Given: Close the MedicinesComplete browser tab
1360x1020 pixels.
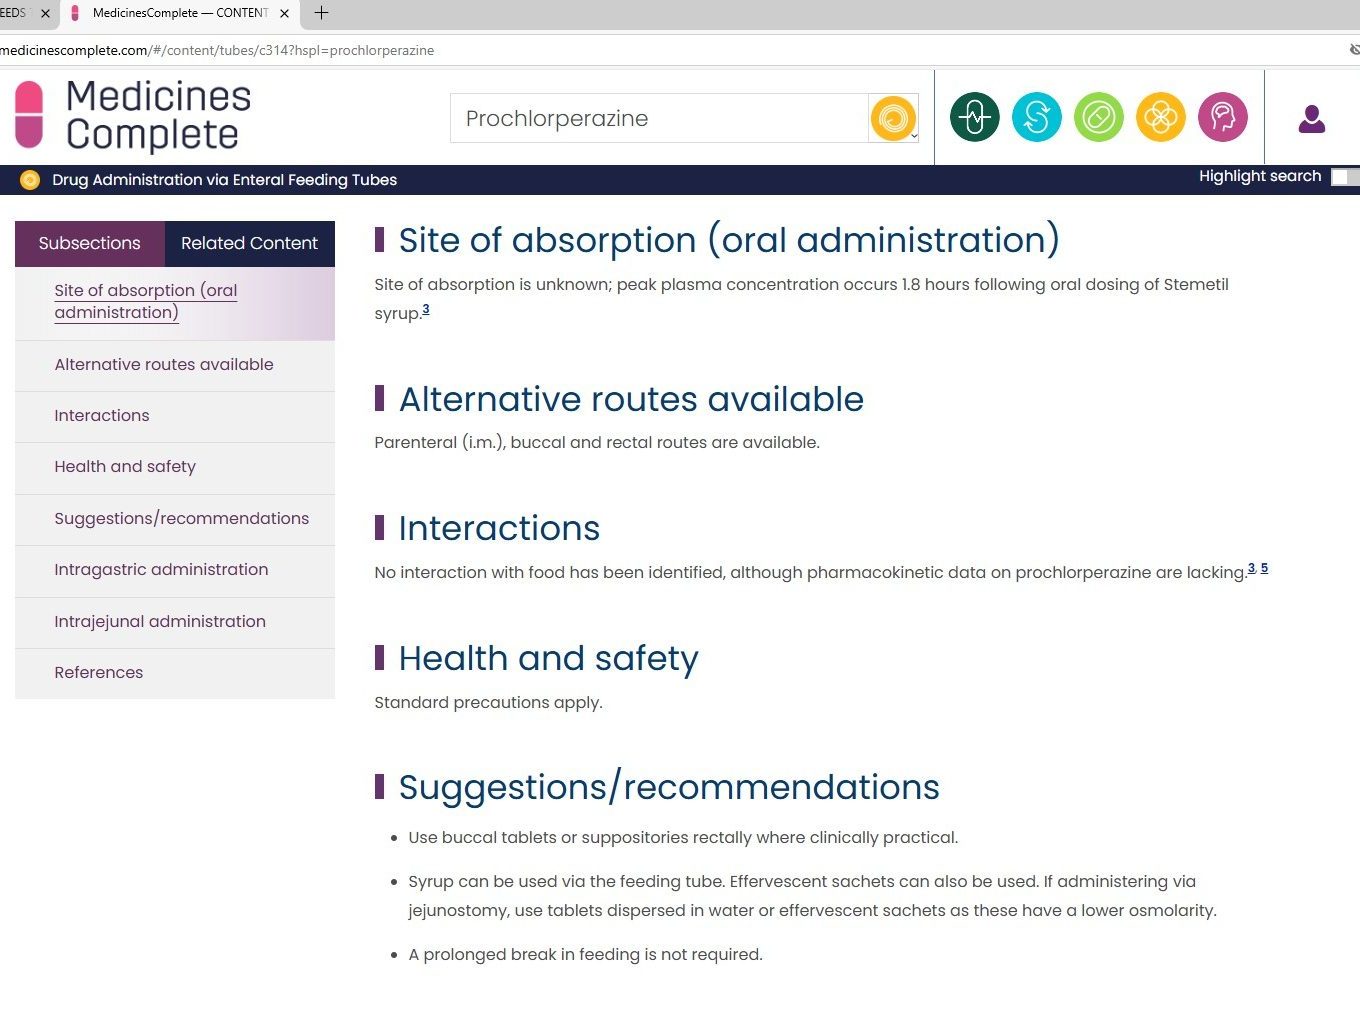Looking at the screenshot, I should pyautogui.click(x=285, y=13).
